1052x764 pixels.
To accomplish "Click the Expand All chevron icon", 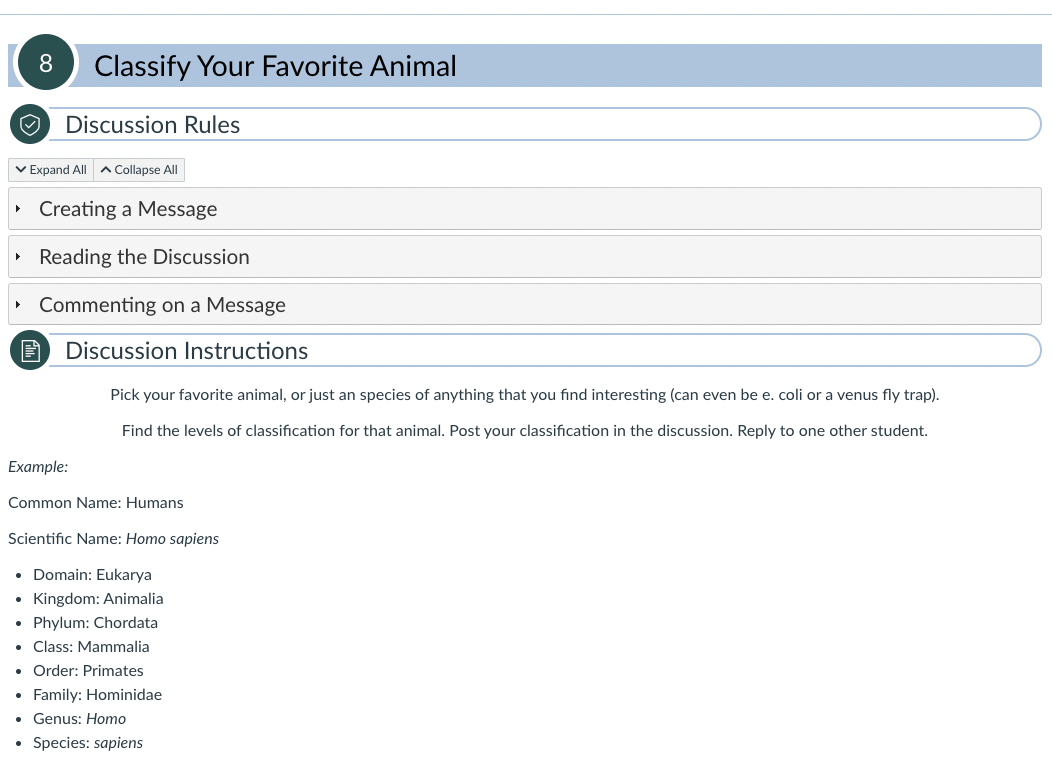I will [21, 170].
